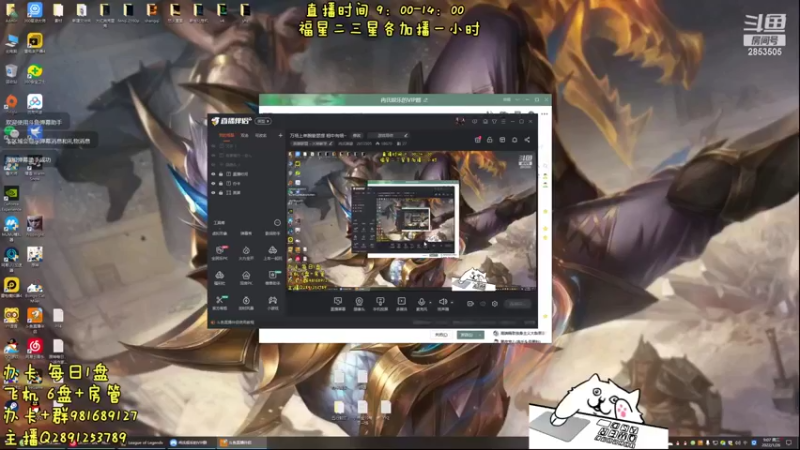Click the pencil edit icon beside stream title
The width and height of the screenshot is (800, 450).
coord(406,135)
